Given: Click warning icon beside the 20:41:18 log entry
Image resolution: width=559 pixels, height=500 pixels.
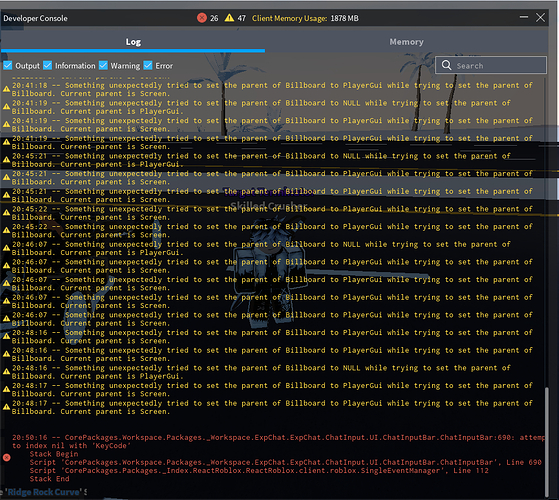Looking at the screenshot, I should pos(6,89).
